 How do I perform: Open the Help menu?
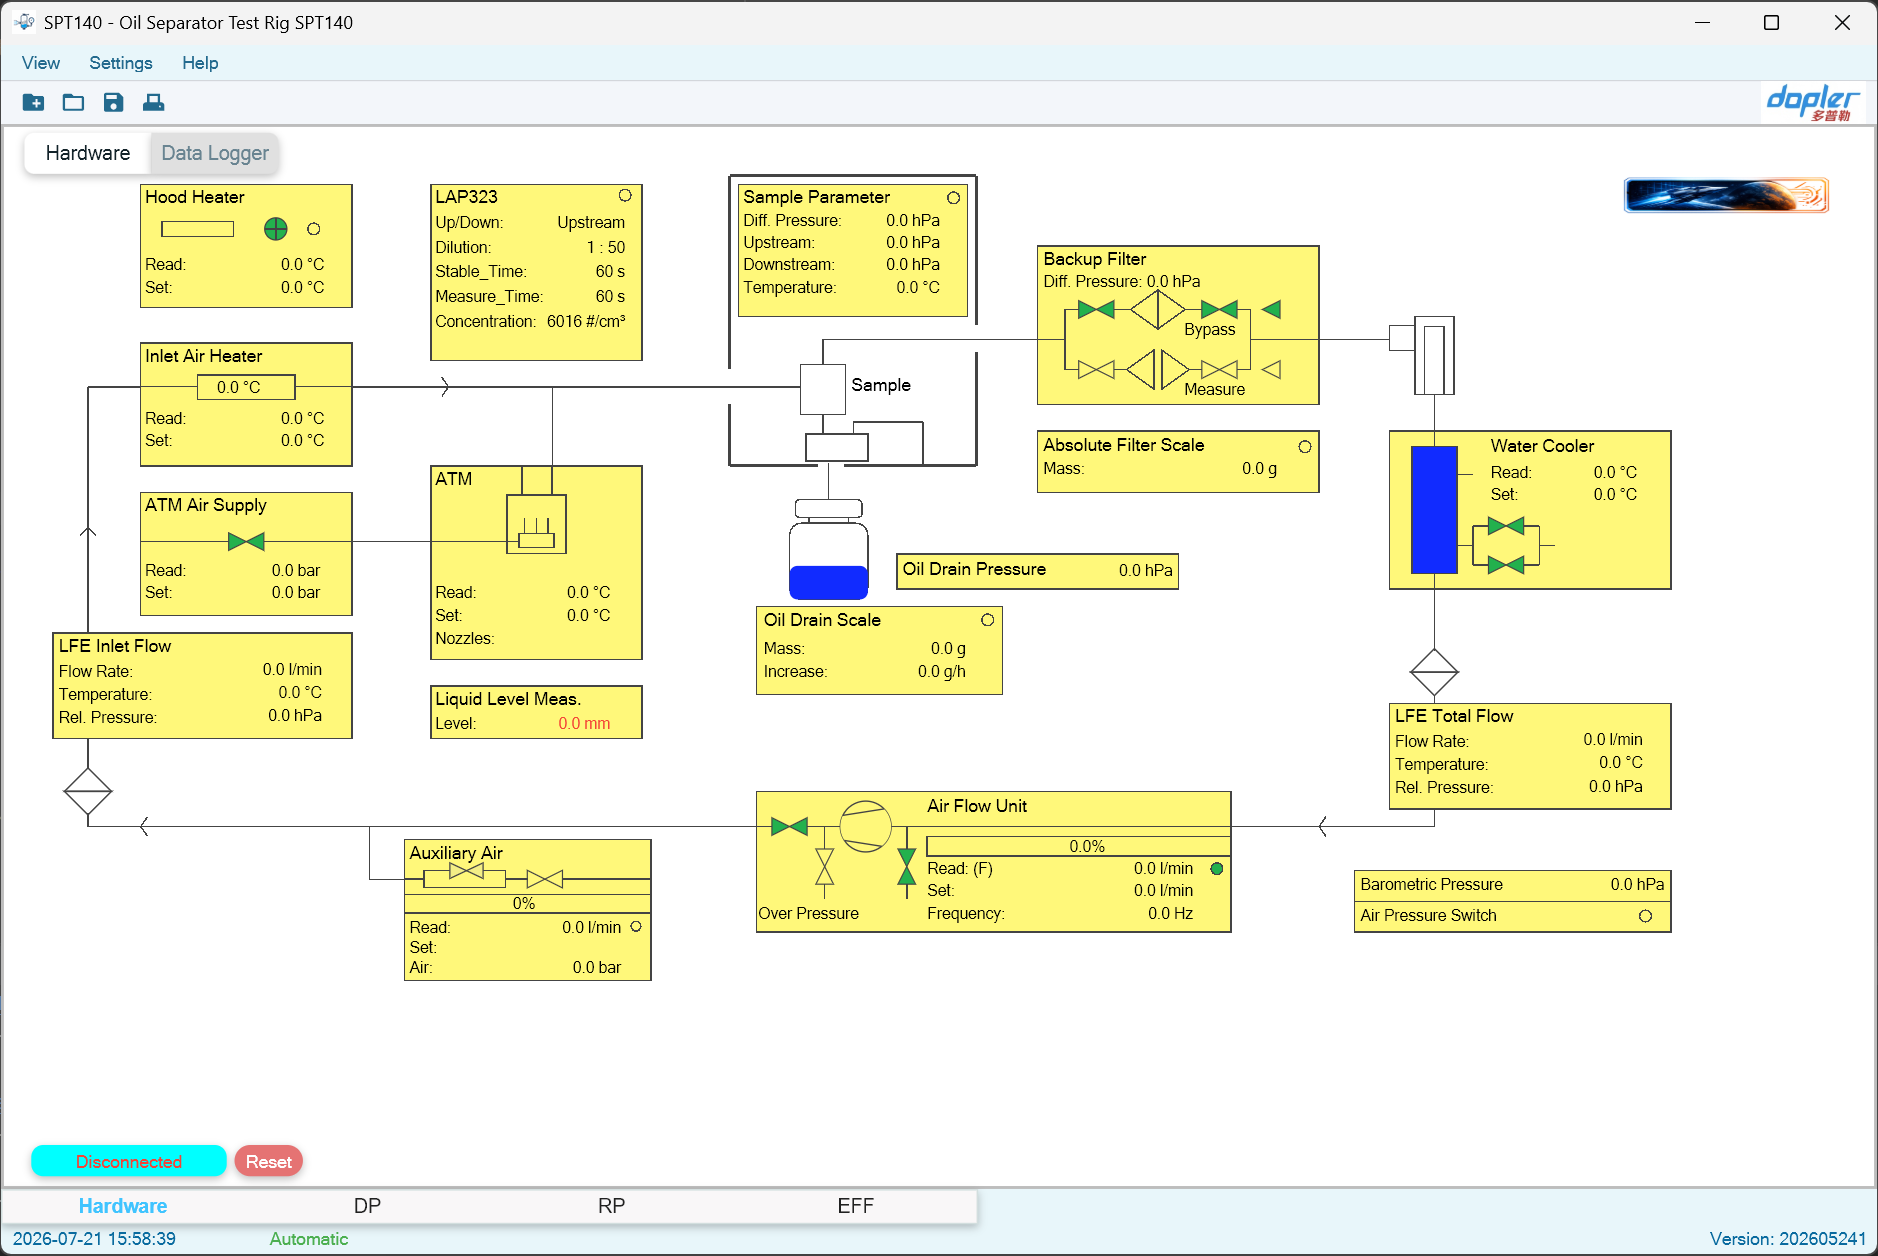tap(200, 63)
